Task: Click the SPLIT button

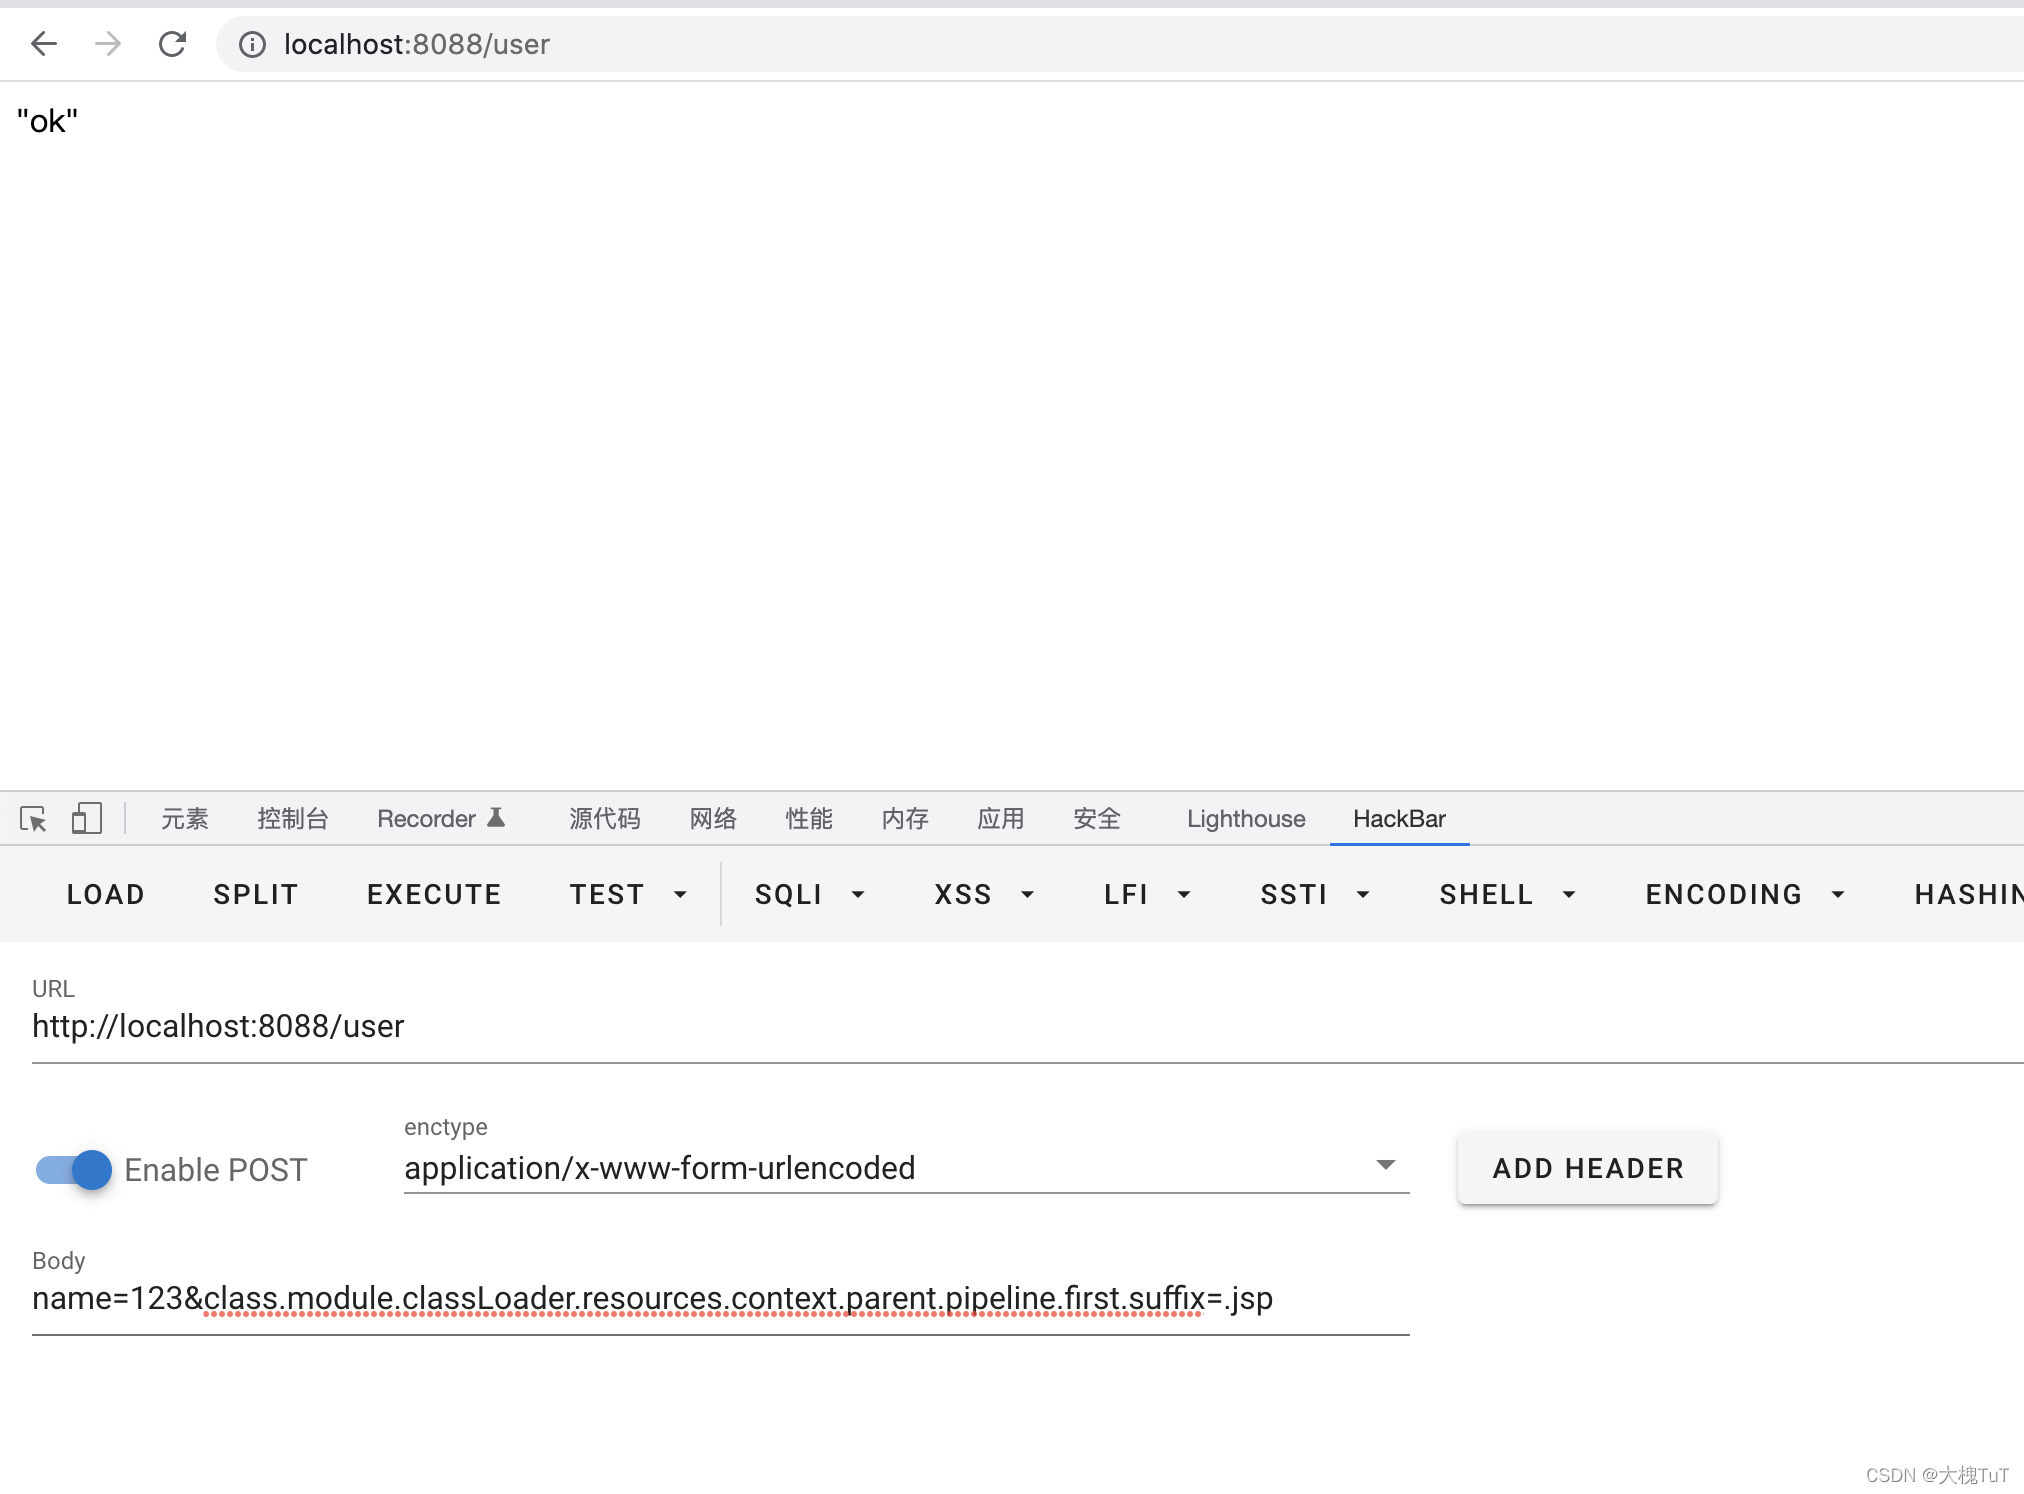Action: (256, 894)
